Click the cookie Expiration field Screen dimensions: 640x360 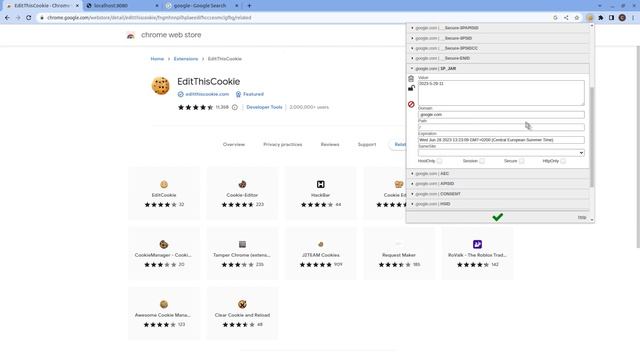(501, 140)
